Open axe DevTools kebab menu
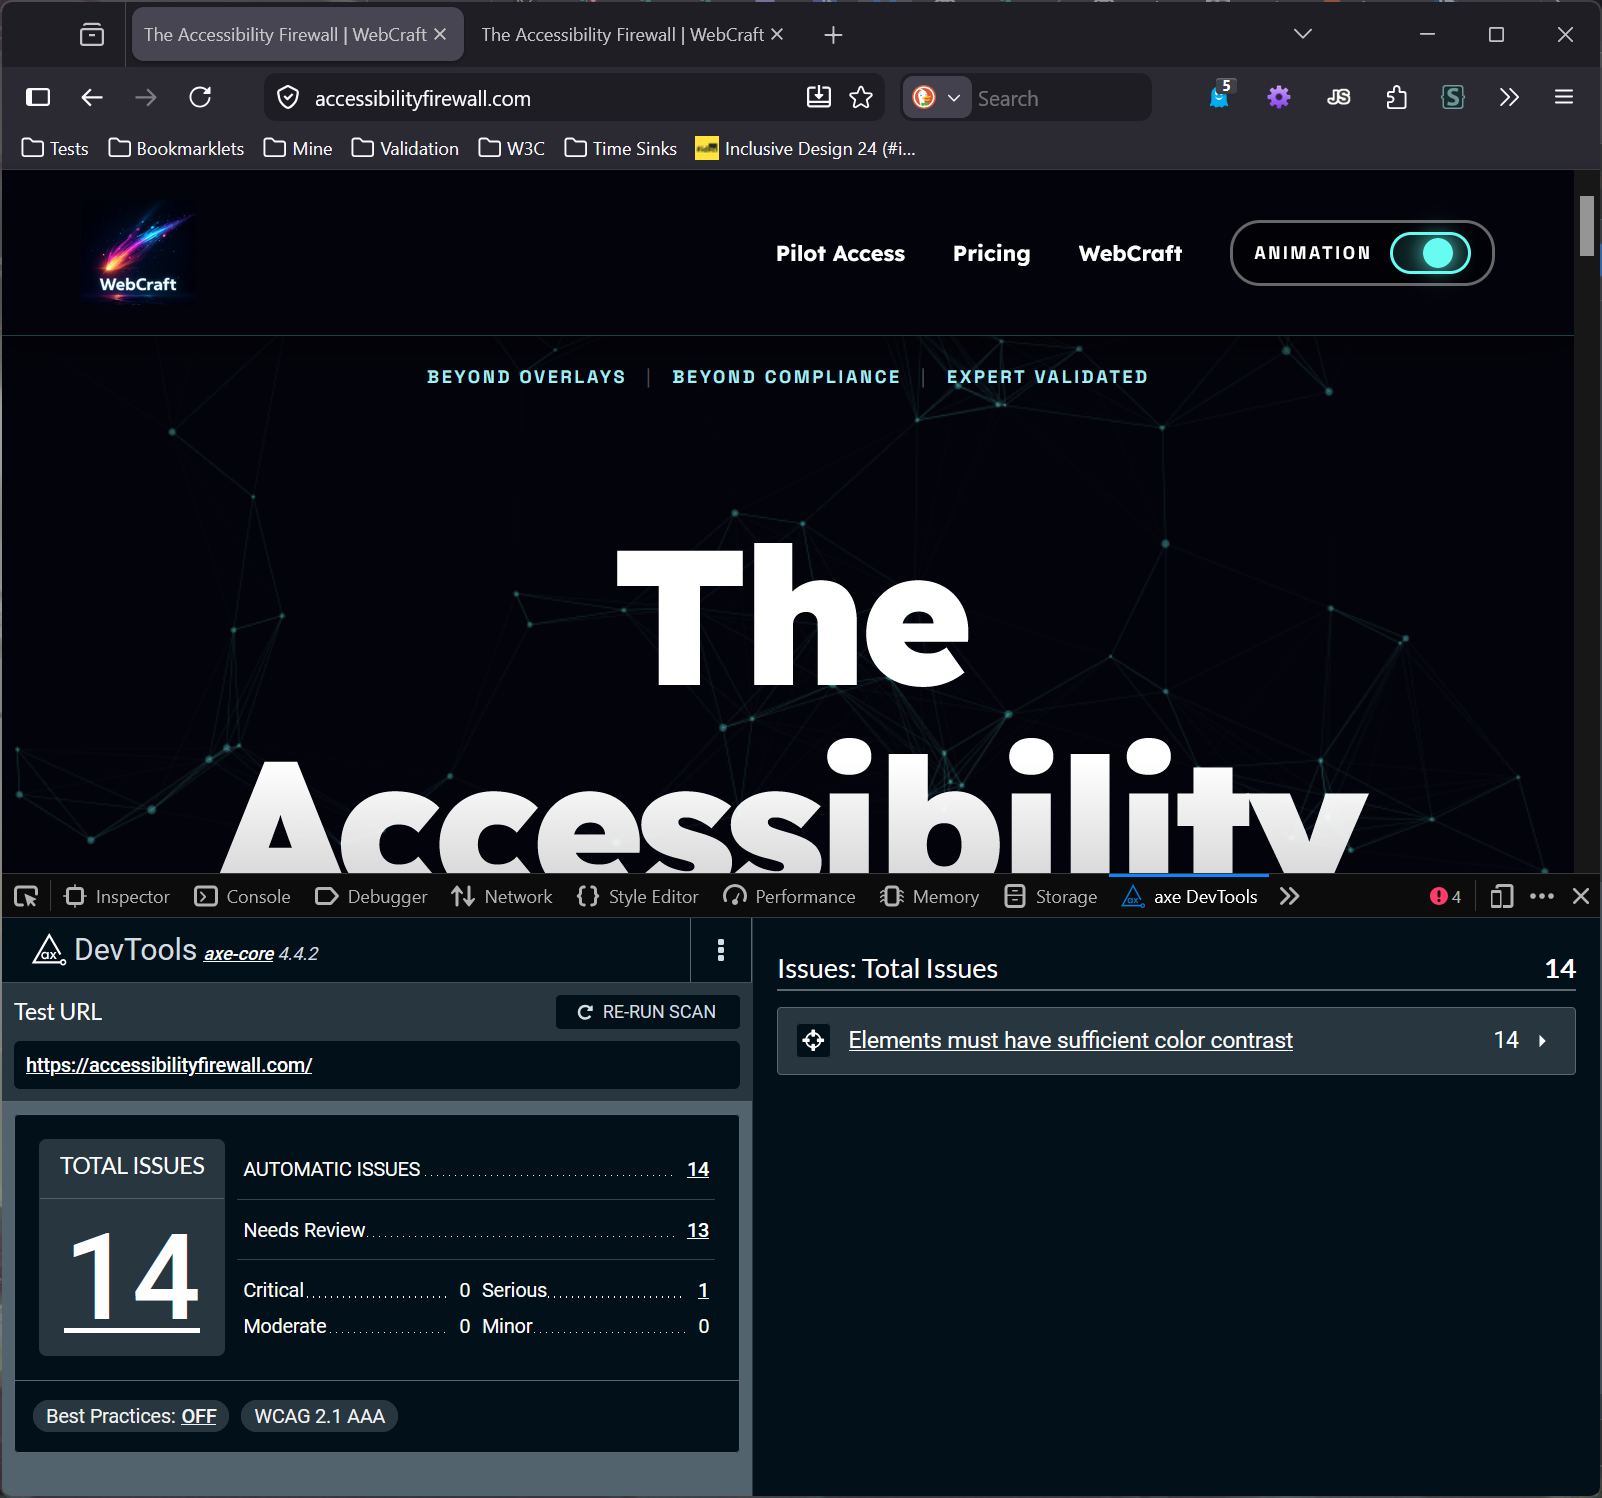This screenshot has height=1498, width=1602. (x=721, y=950)
